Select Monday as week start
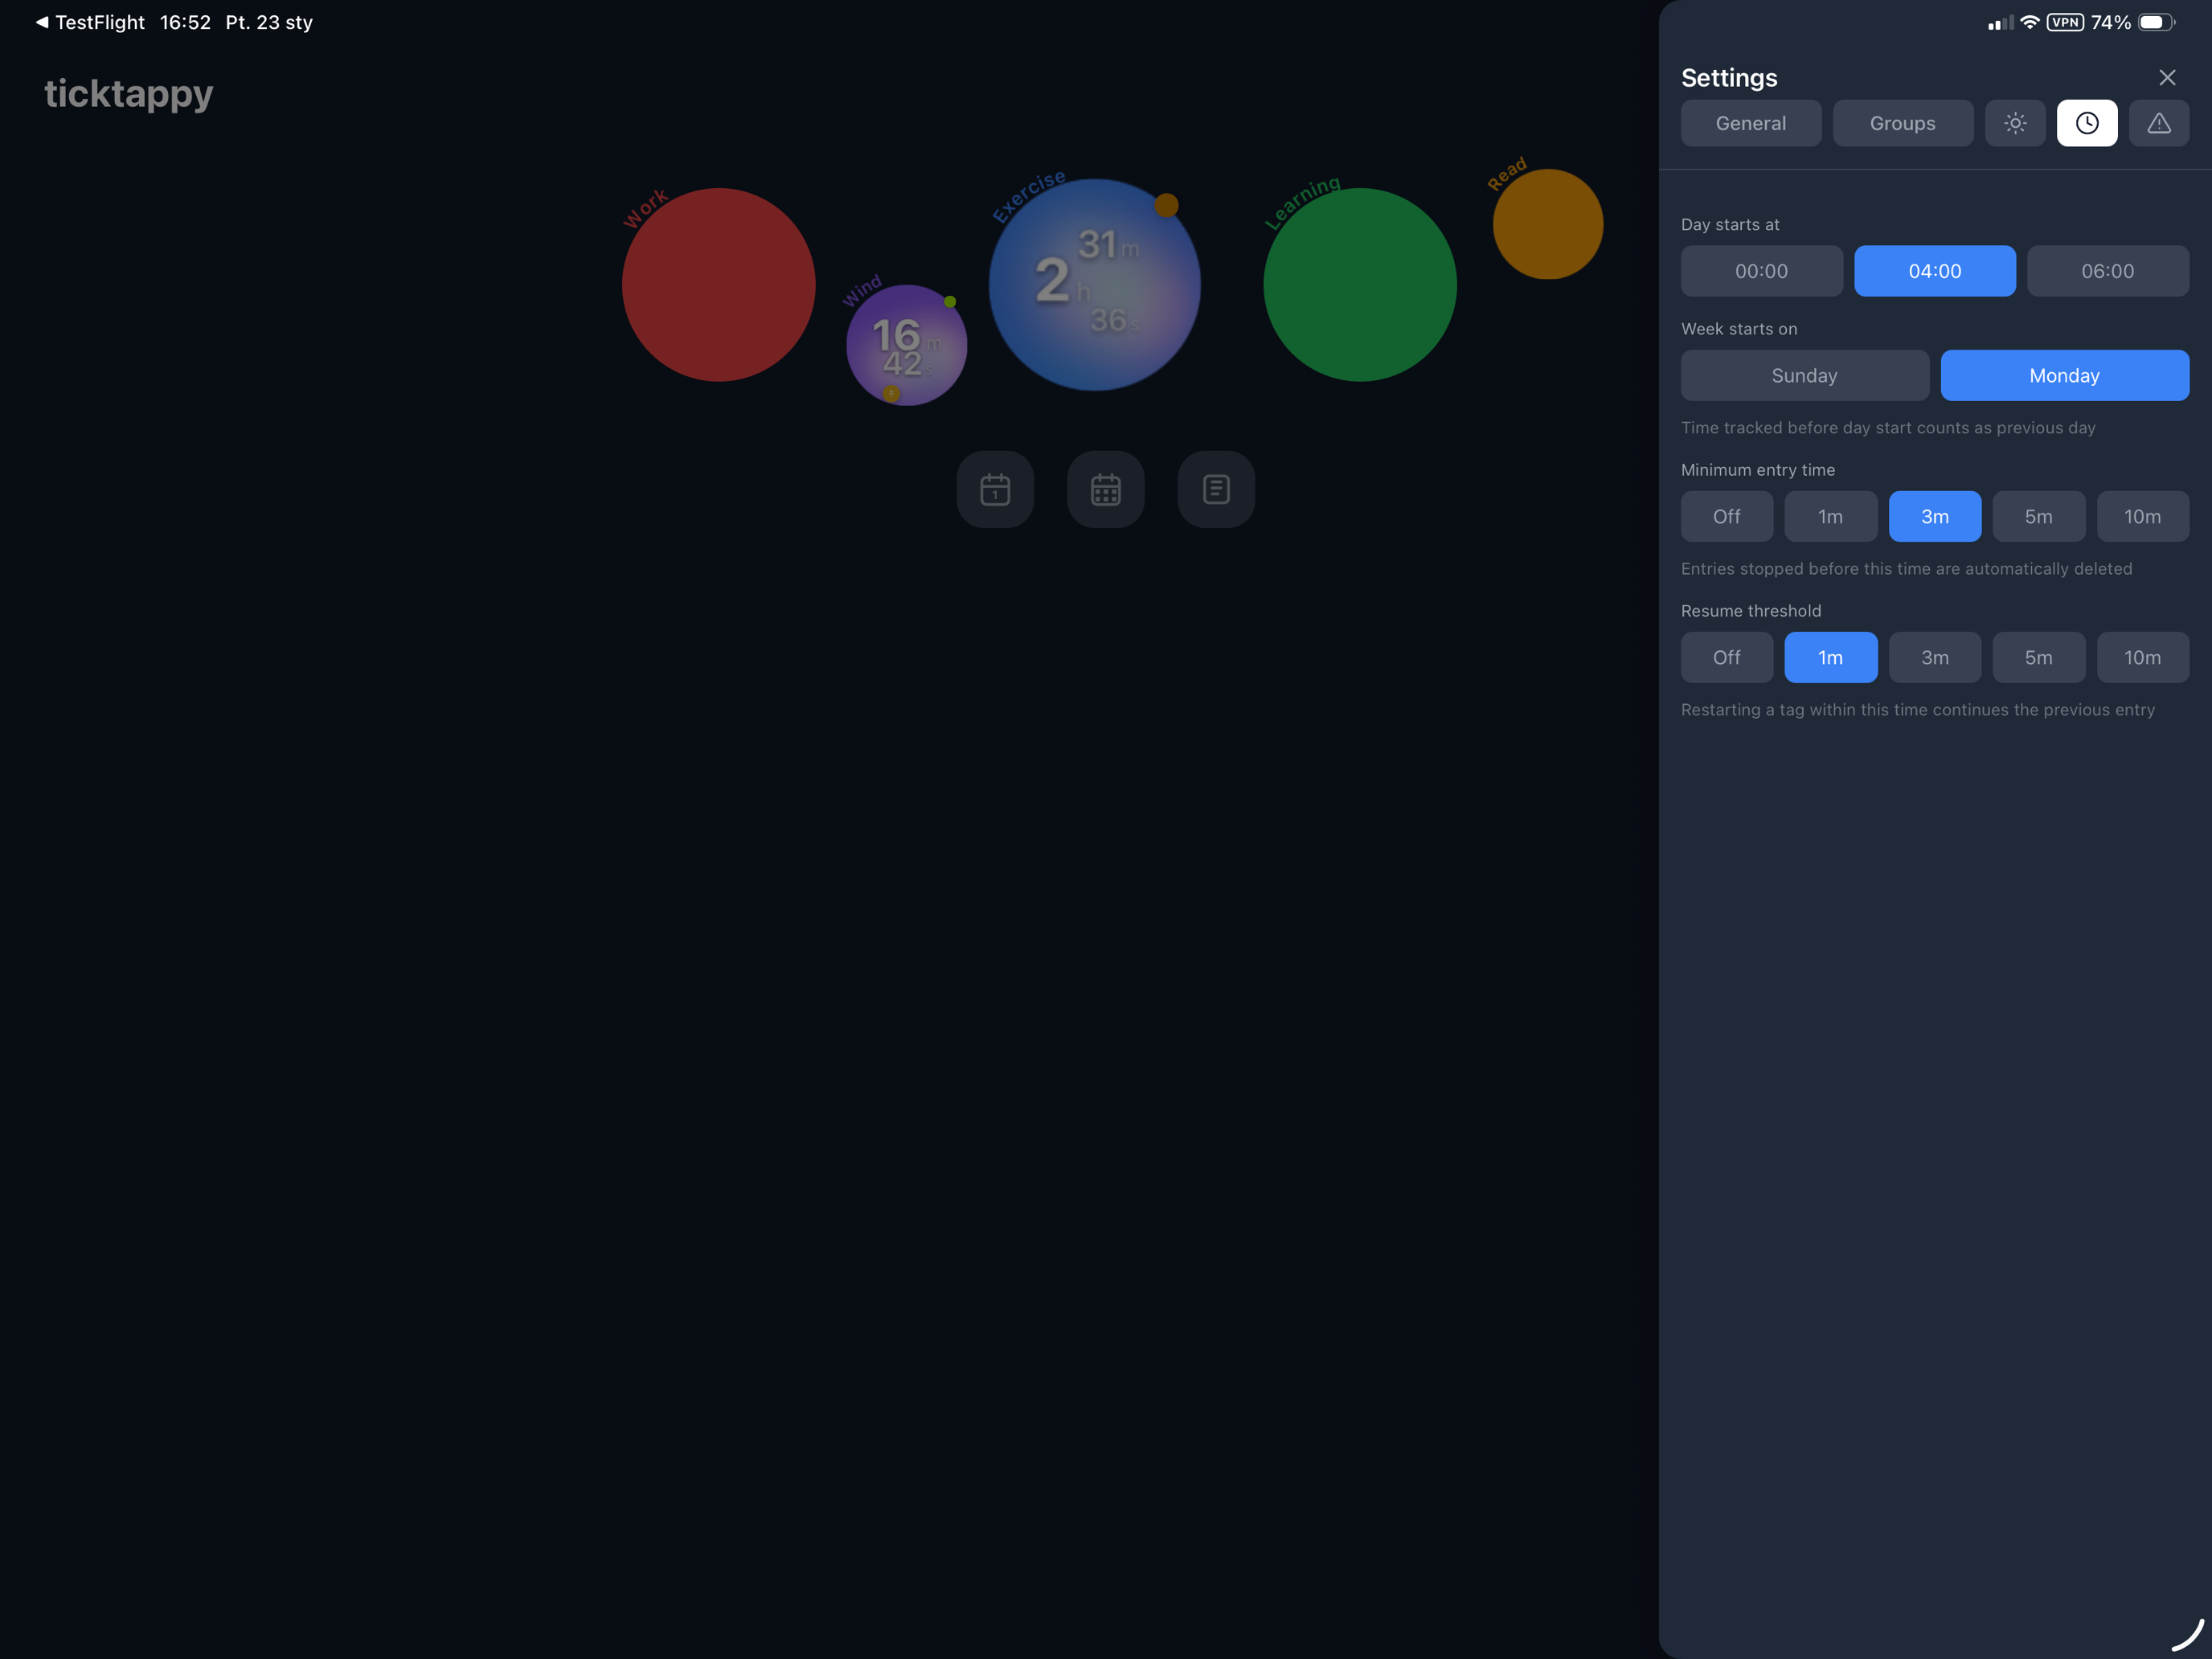 pyautogui.click(x=2064, y=375)
